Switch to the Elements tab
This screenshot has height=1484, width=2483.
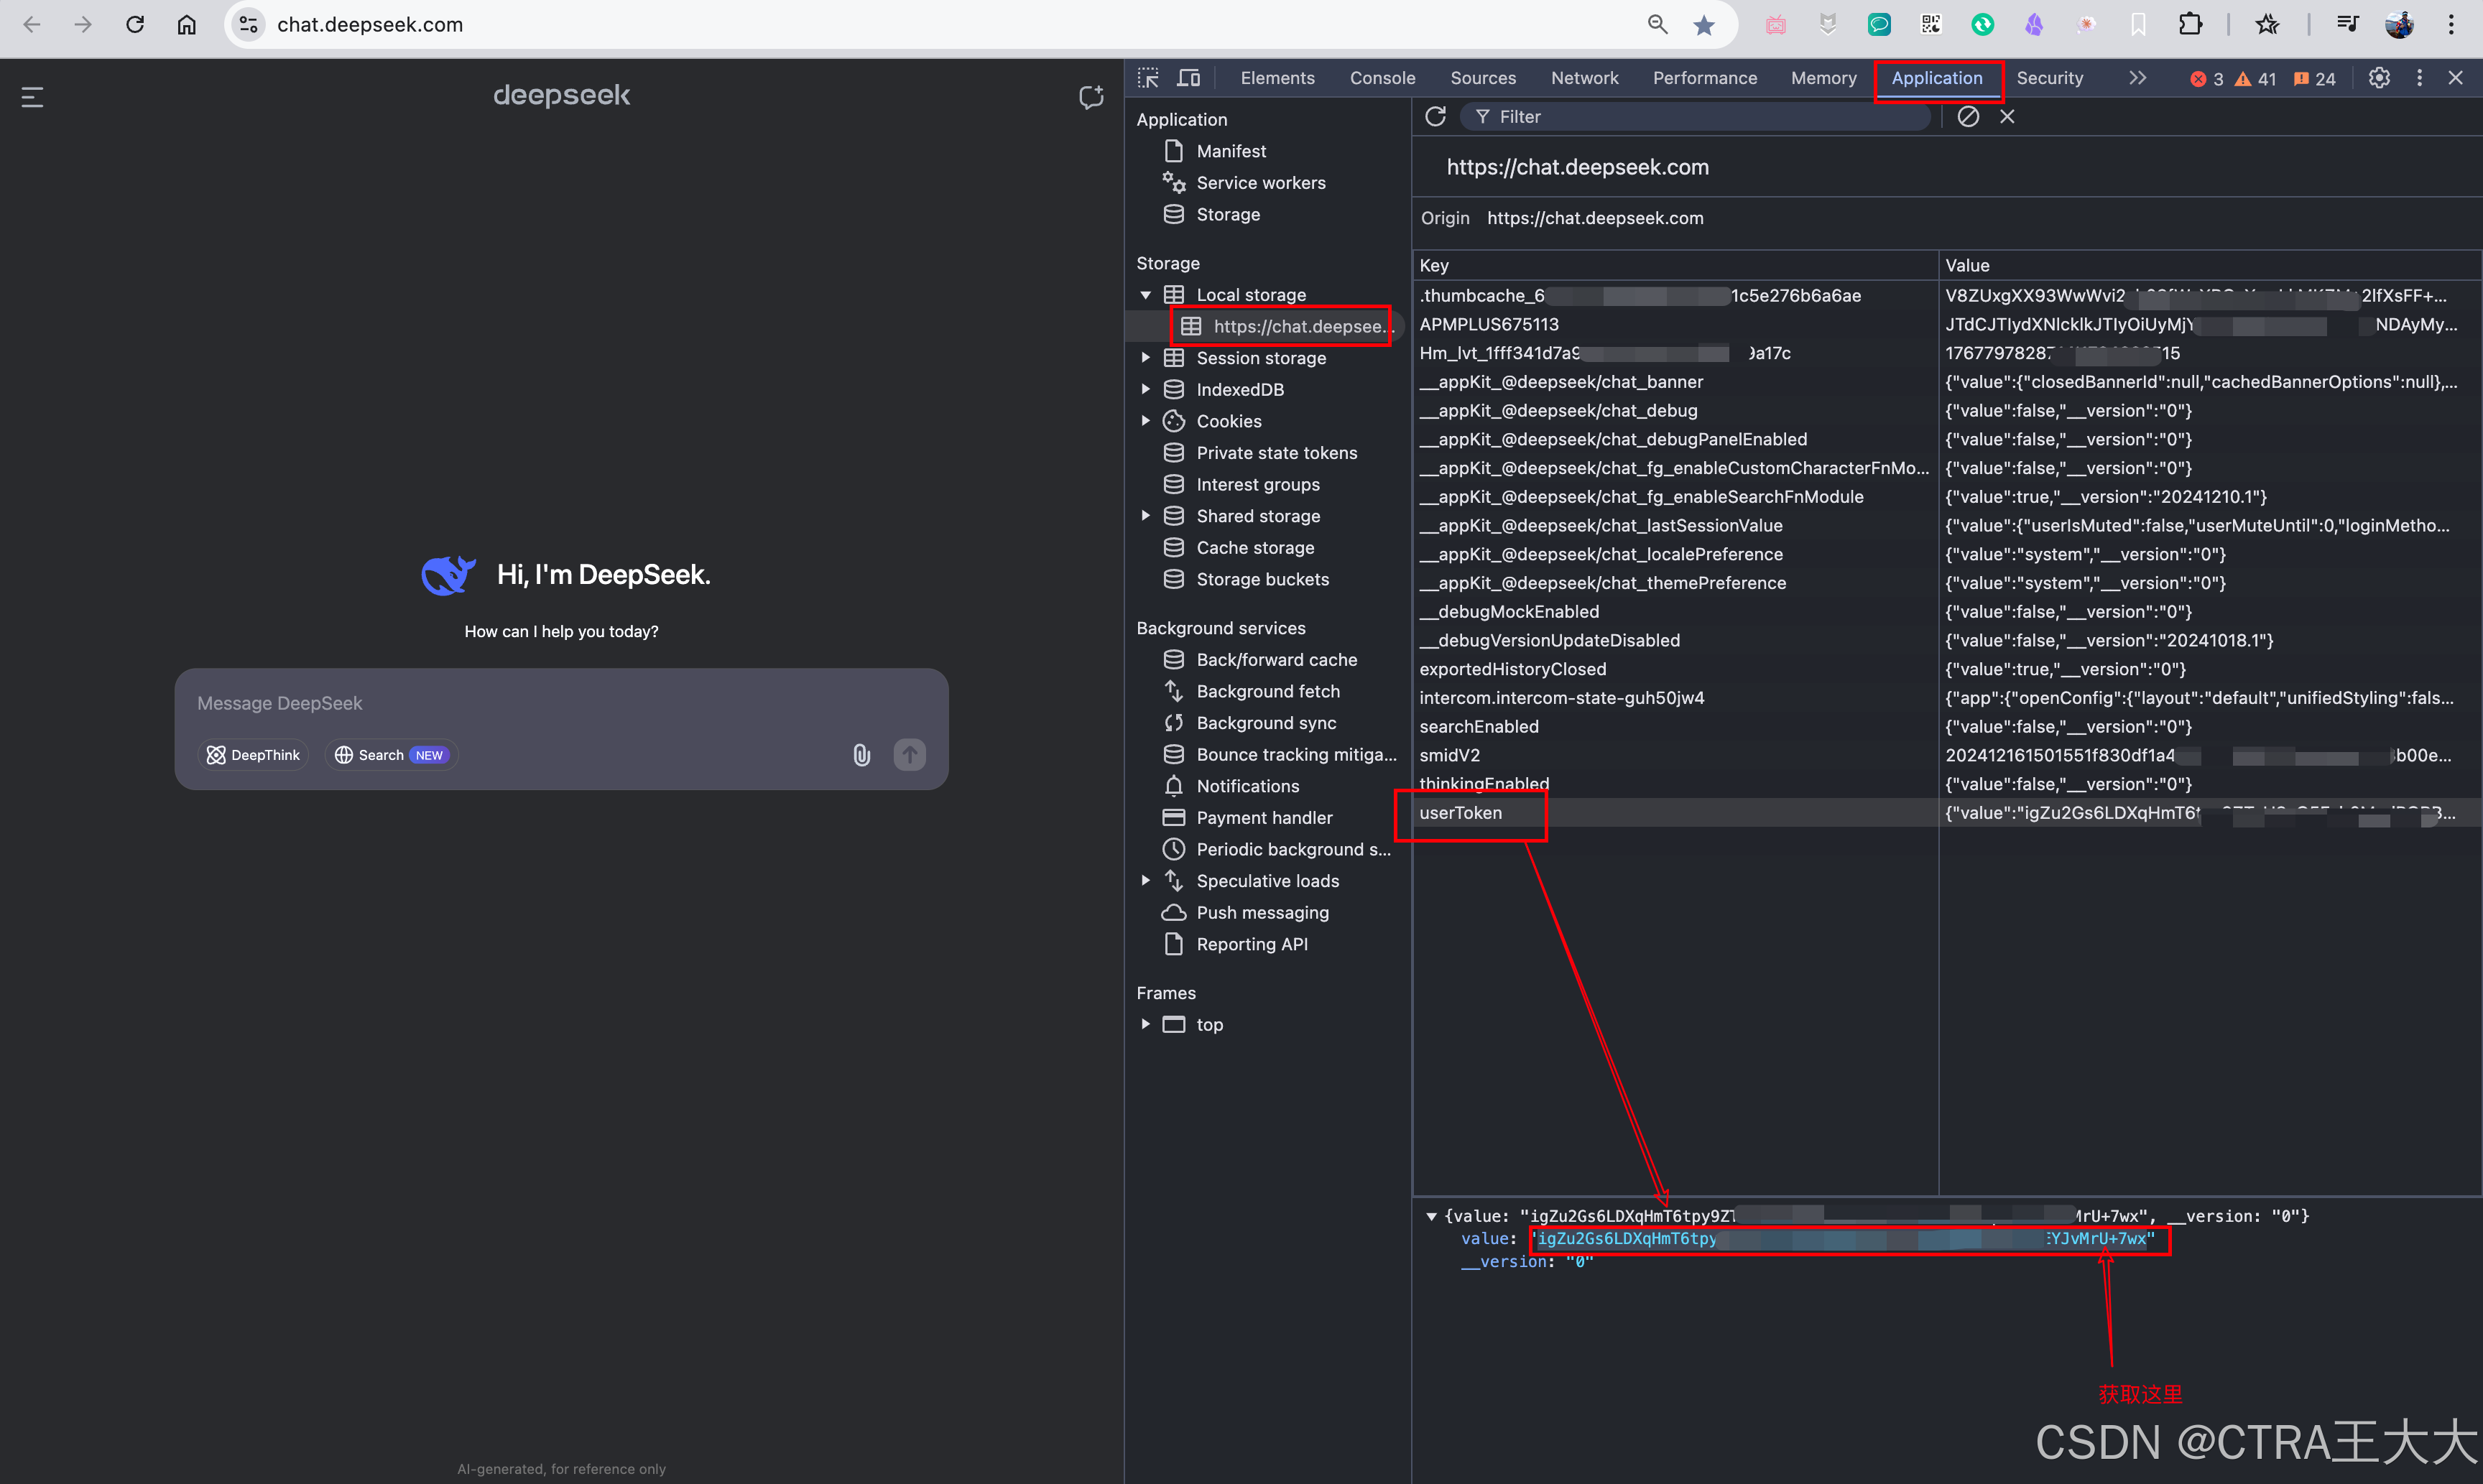[1277, 78]
